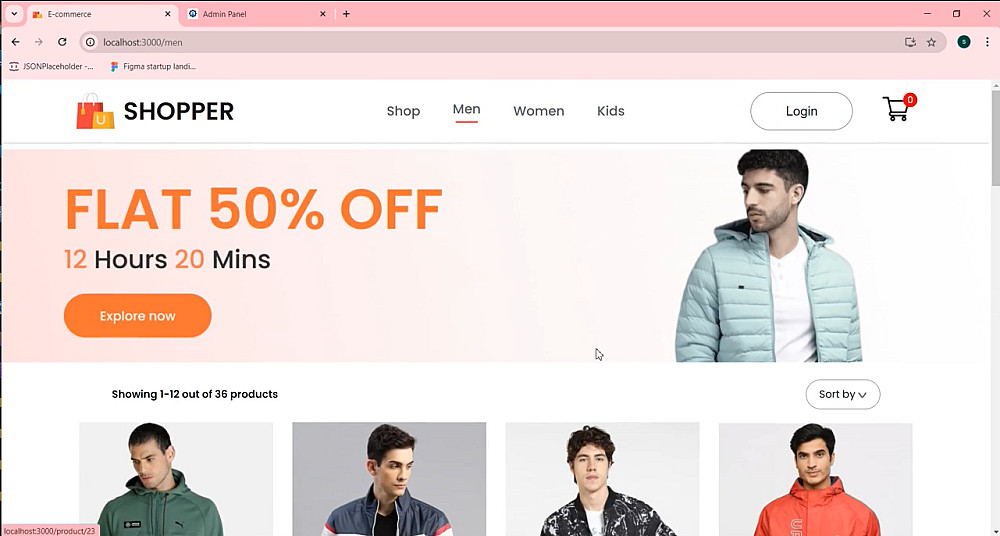Navigate to the Shop page
Screen dimensions: 1000x536
pos(403,111)
